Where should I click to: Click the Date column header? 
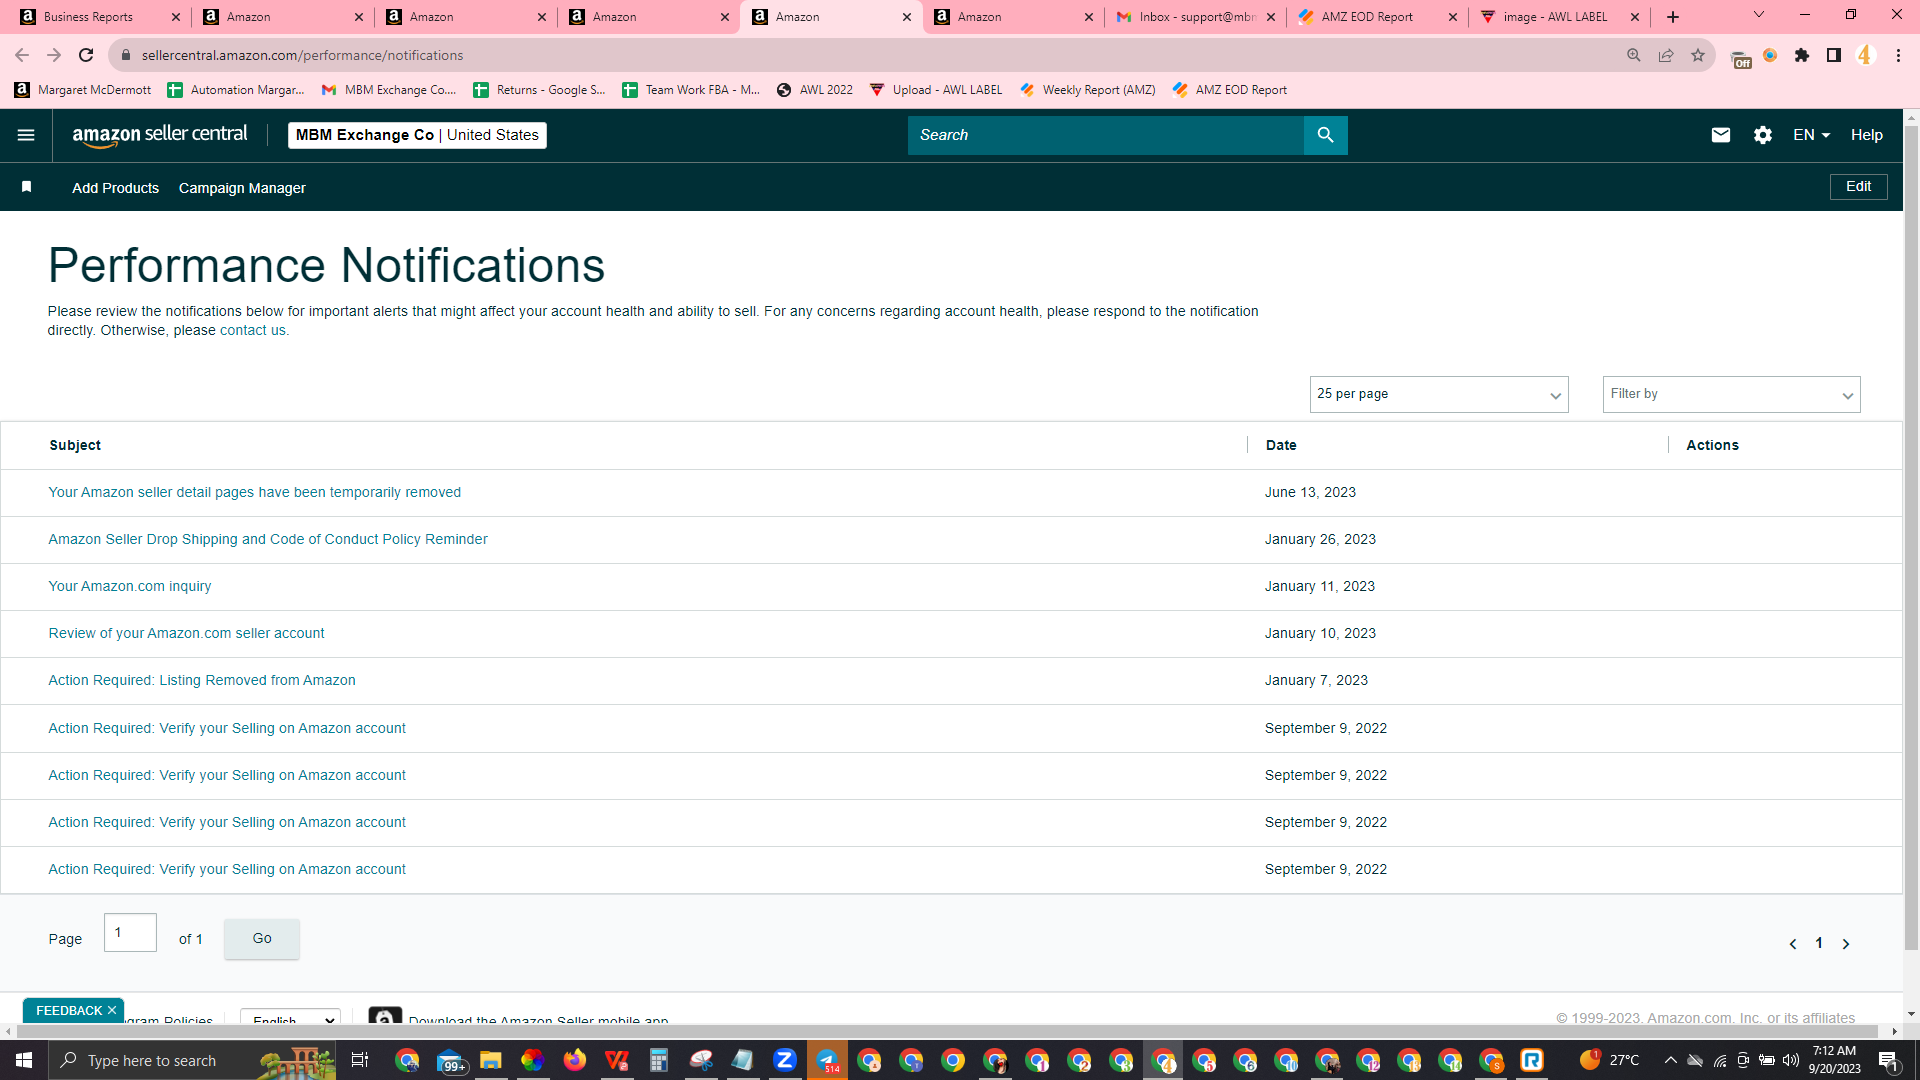point(1281,445)
